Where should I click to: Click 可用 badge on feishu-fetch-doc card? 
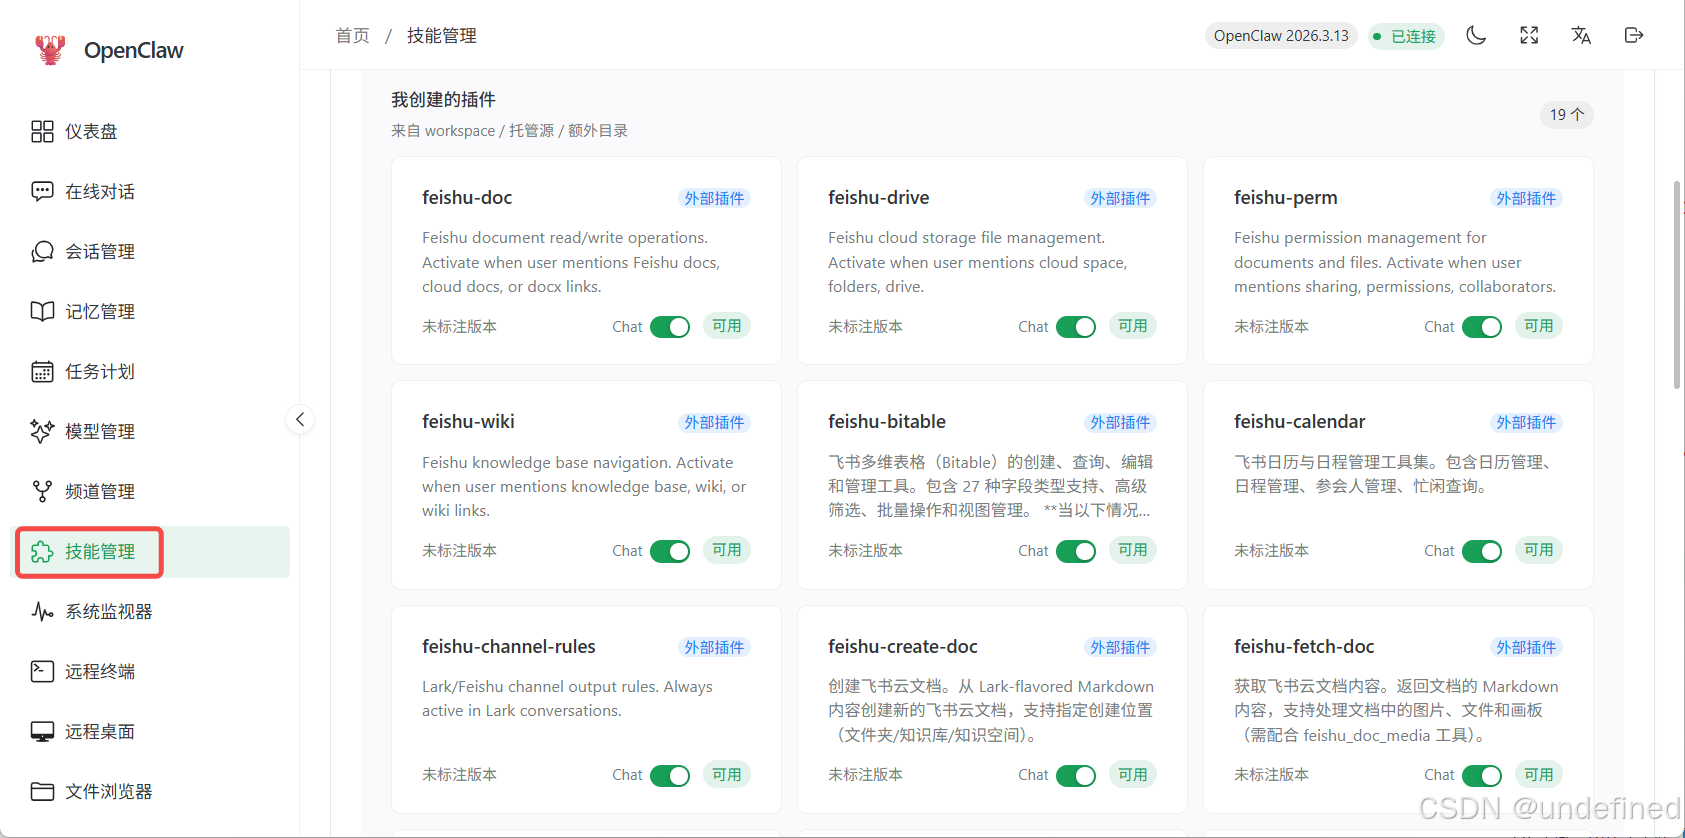click(x=1539, y=774)
